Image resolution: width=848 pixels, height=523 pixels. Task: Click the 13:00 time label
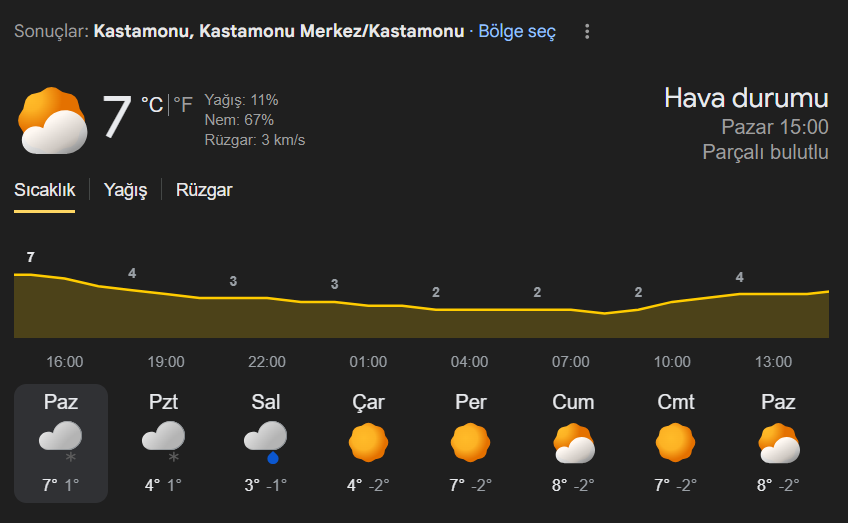(x=773, y=361)
